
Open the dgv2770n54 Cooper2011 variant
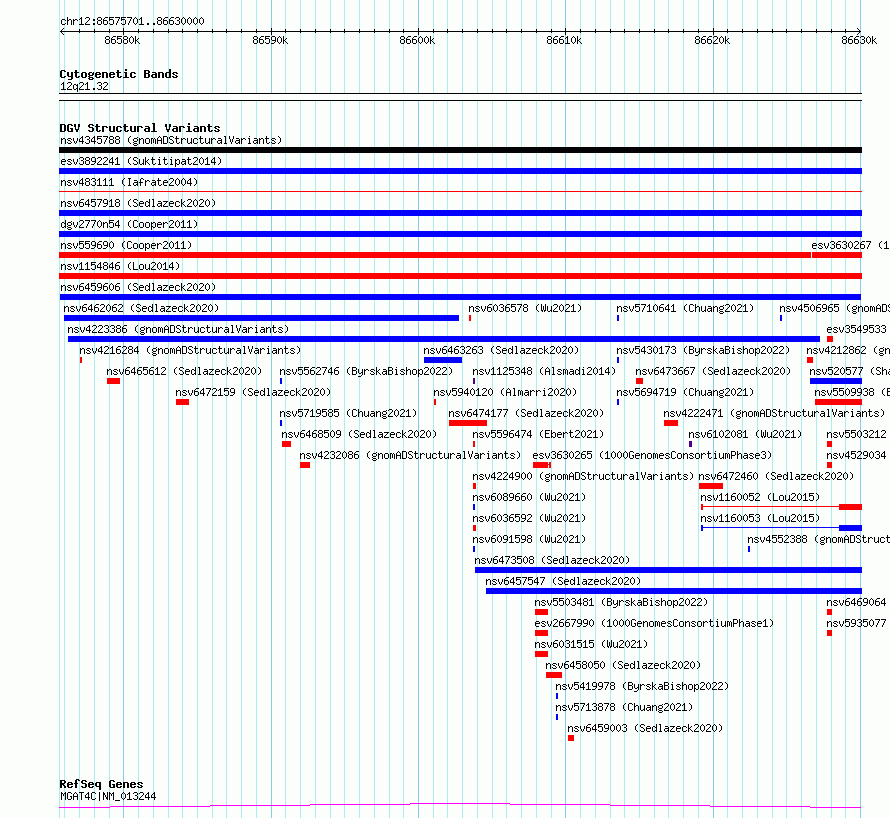pyautogui.click(x=129, y=224)
